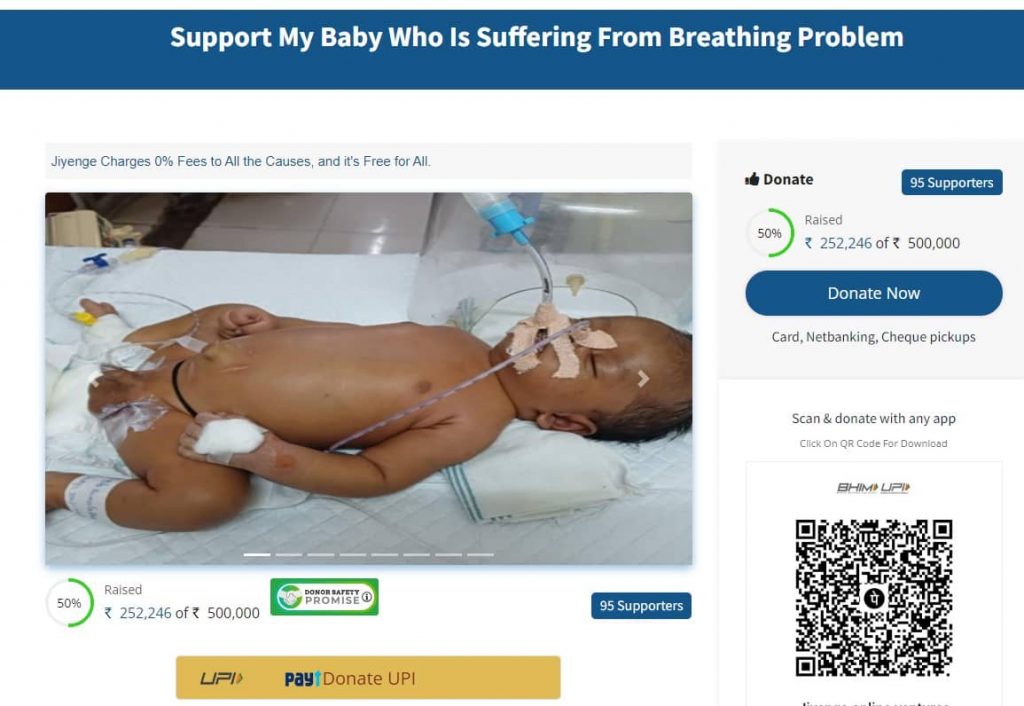Click the 50% progress circle below the photo

[x=69, y=603]
